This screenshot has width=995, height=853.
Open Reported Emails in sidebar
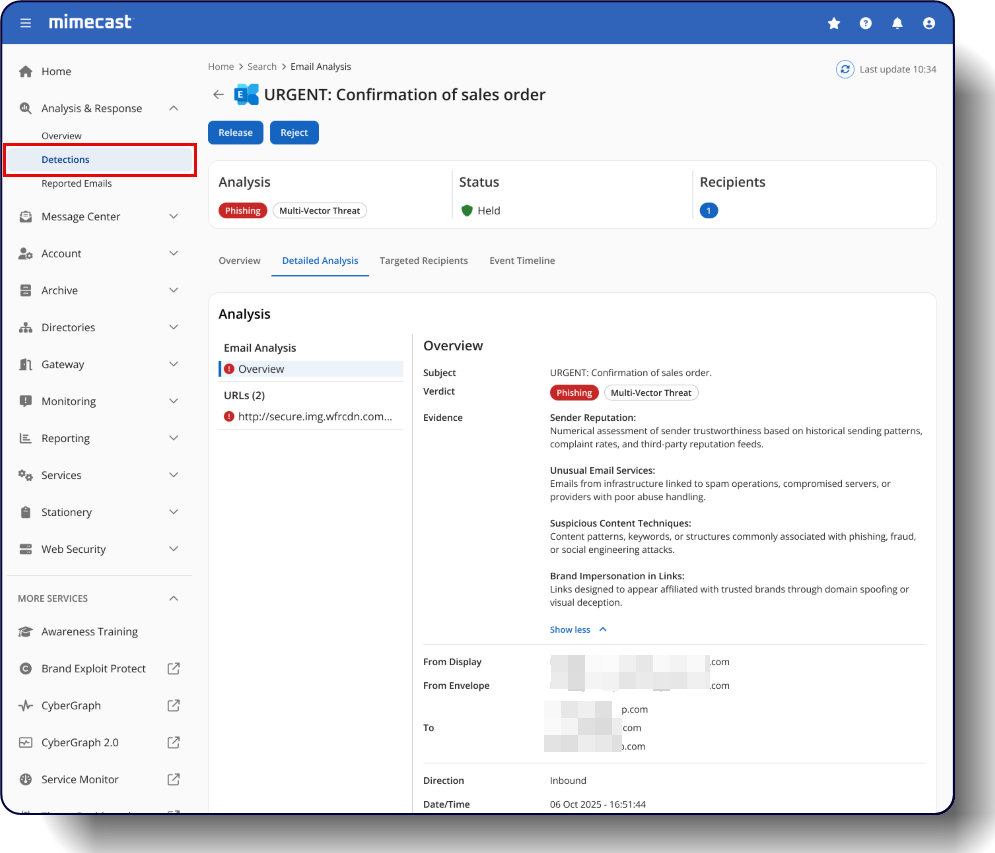[x=76, y=184]
